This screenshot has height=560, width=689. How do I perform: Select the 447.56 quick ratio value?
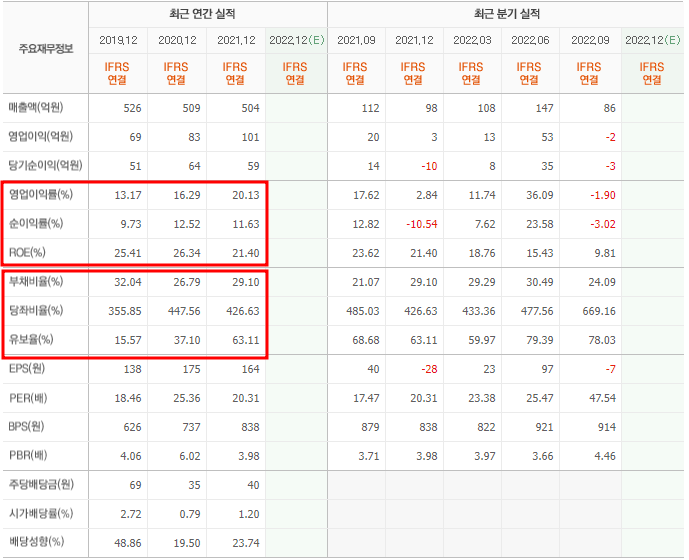[184, 311]
